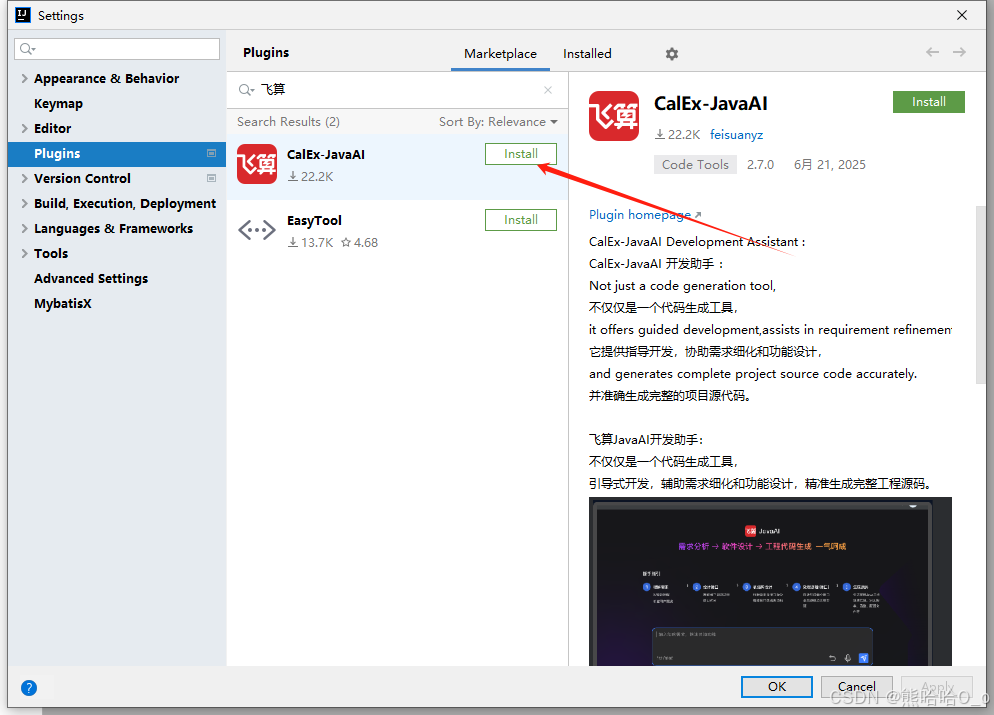The height and width of the screenshot is (715, 994).
Task: Clear the plugin search text with X
Action: (548, 90)
